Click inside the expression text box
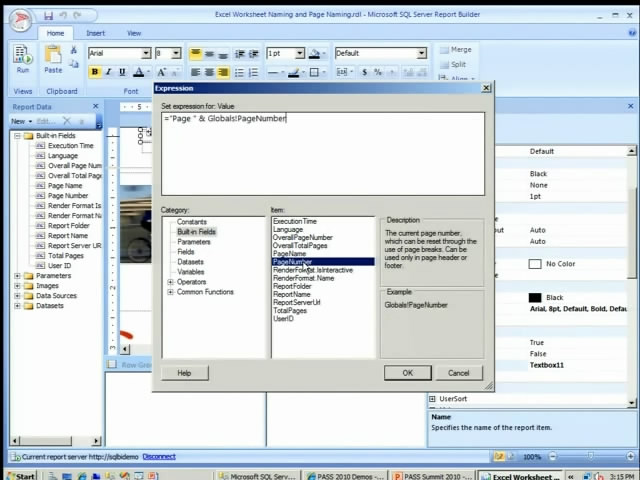This screenshot has width=640, height=480. pos(323,154)
